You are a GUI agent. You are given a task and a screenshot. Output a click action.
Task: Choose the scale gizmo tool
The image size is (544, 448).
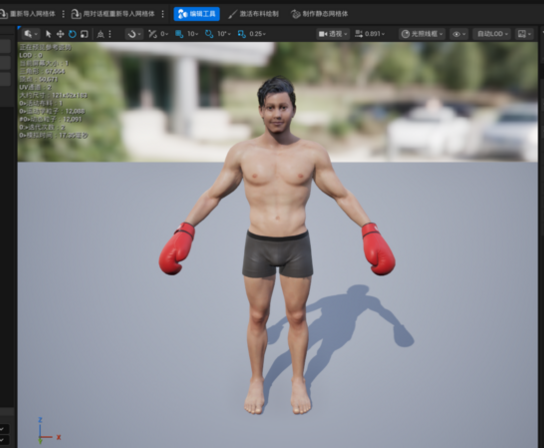84,34
